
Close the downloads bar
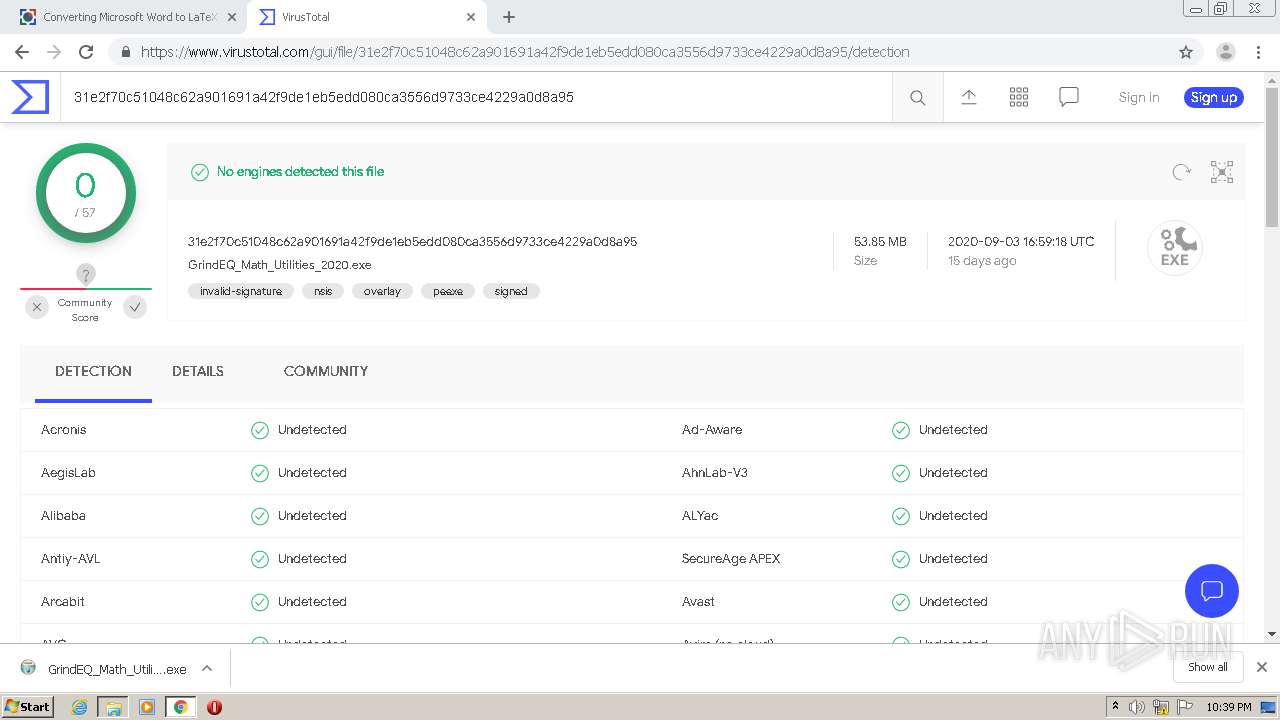pos(1262,667)
